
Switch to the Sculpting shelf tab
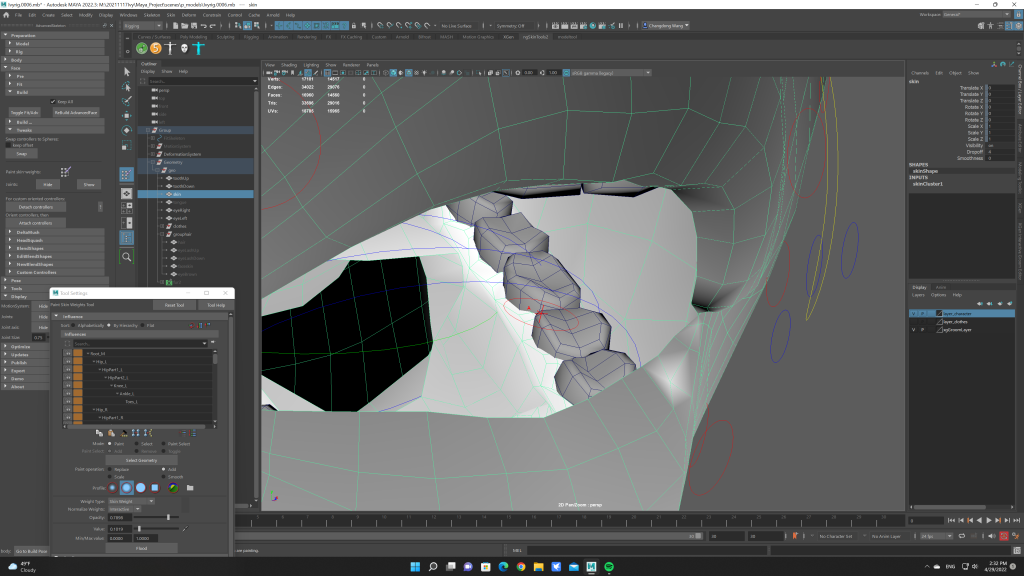click(225, 36)
